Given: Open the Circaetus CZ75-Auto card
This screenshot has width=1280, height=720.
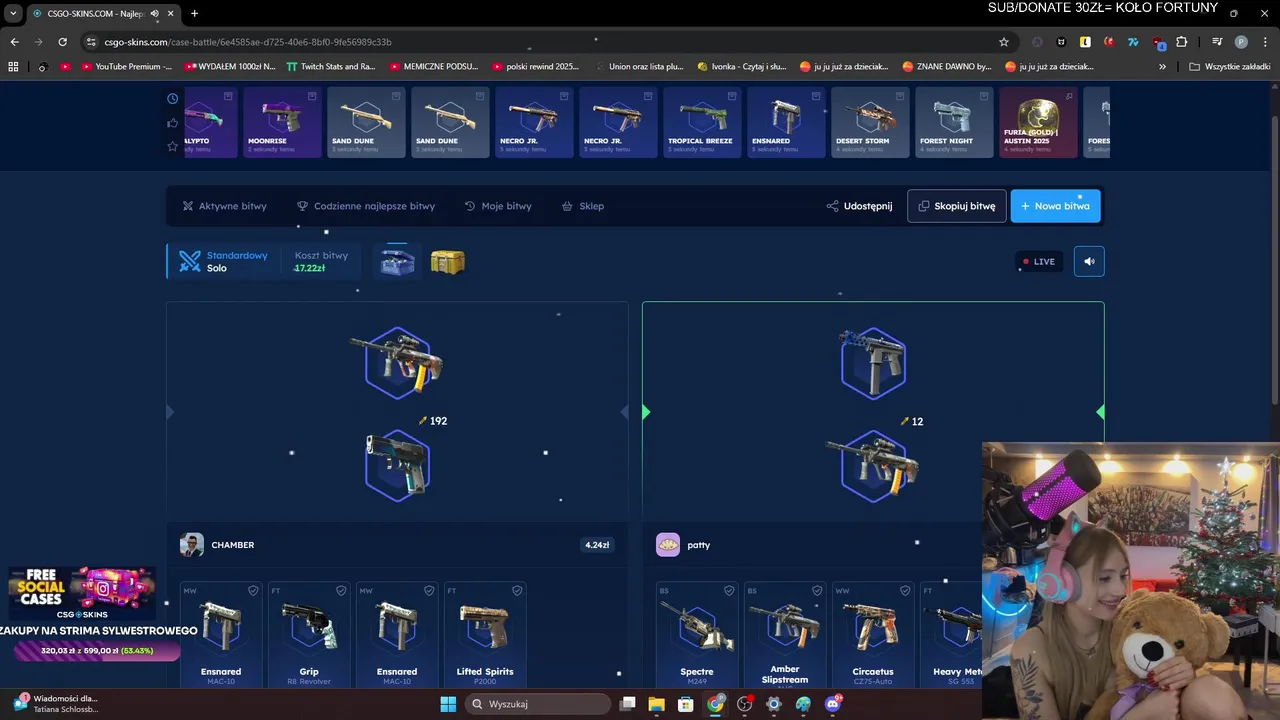Looking at the screenshot, I should point(873,634).
